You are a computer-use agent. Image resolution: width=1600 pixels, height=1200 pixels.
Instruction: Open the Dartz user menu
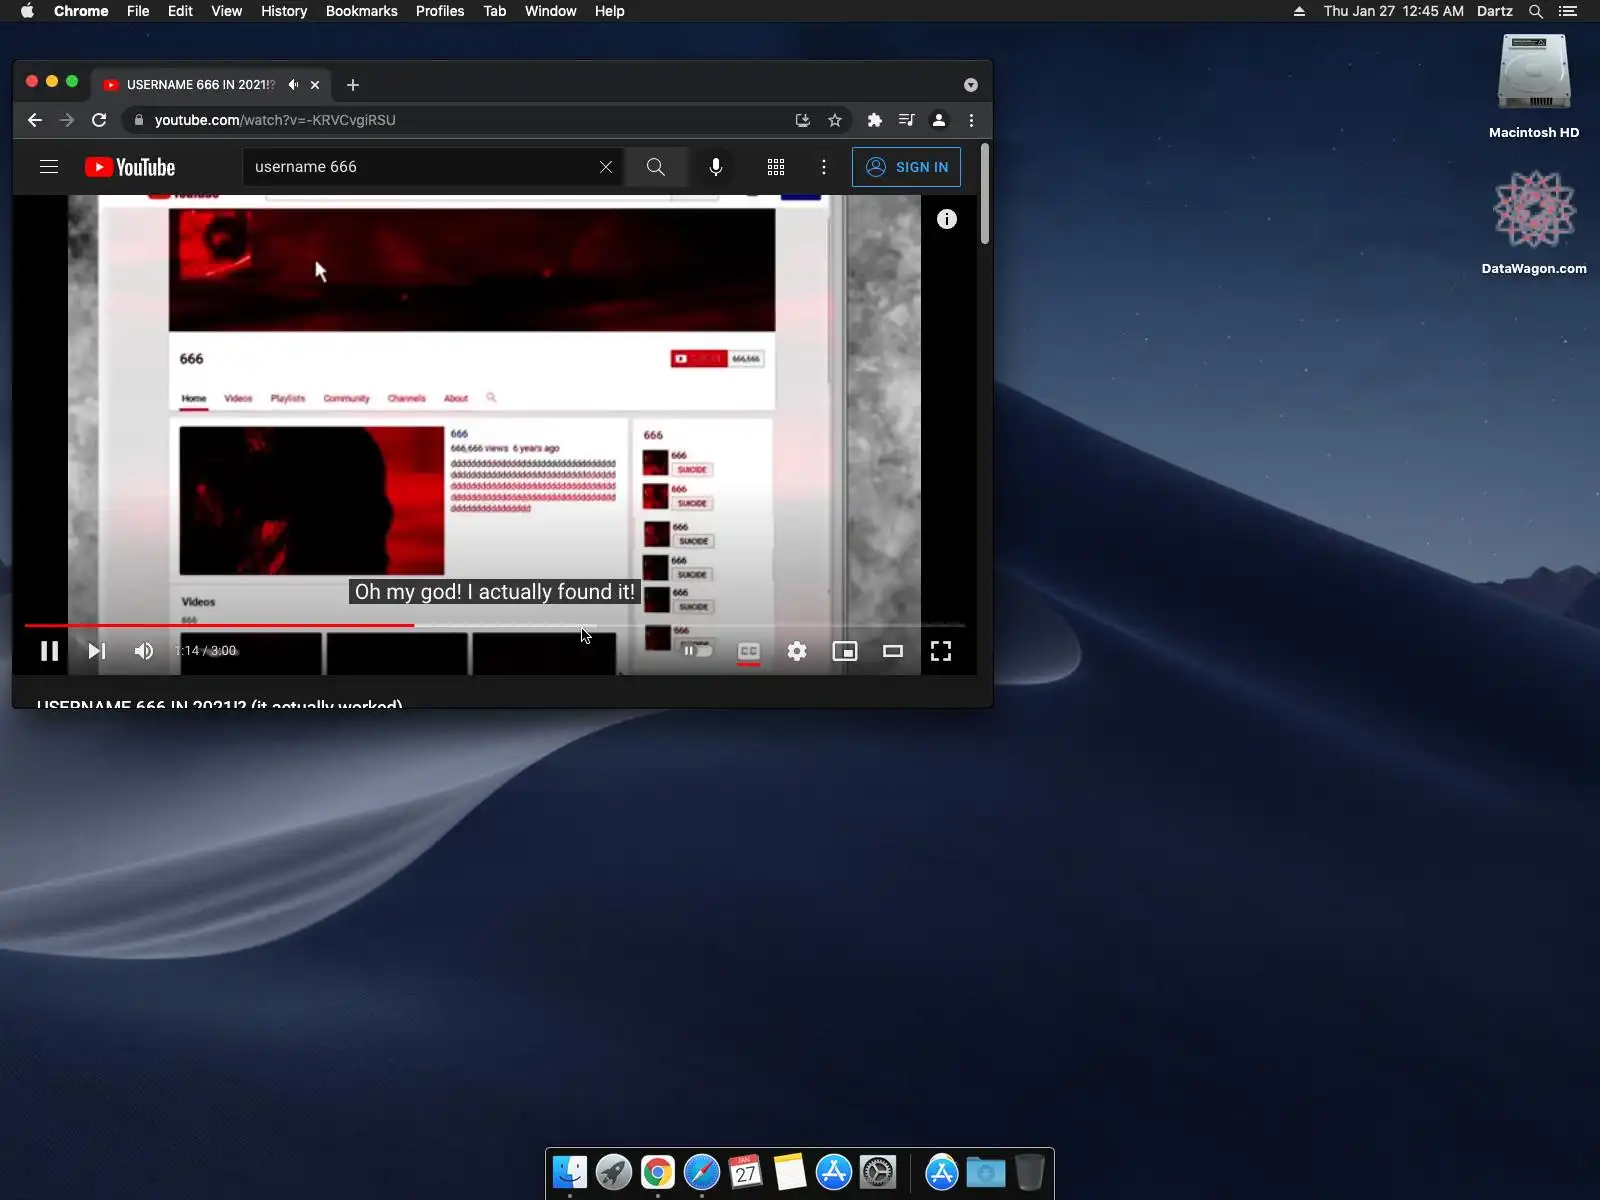tap(1495, 11)
